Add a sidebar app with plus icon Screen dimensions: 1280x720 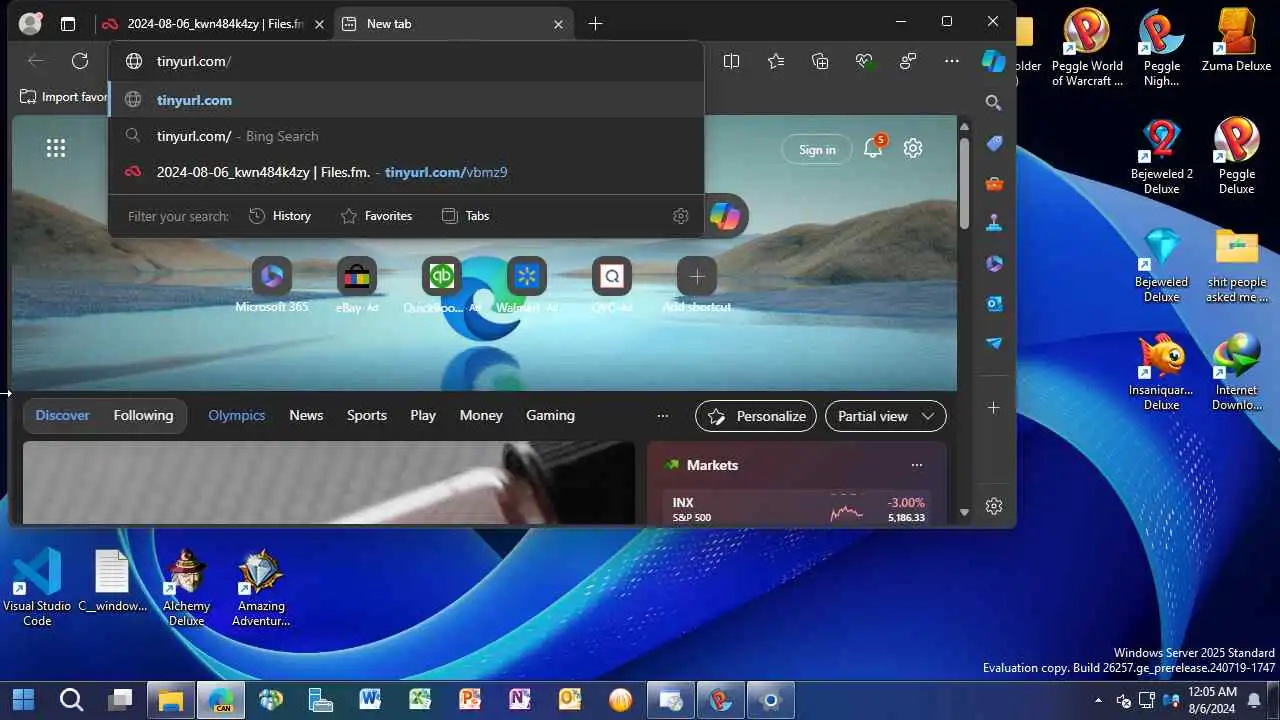pyautogui.click(x=993, y=408)
